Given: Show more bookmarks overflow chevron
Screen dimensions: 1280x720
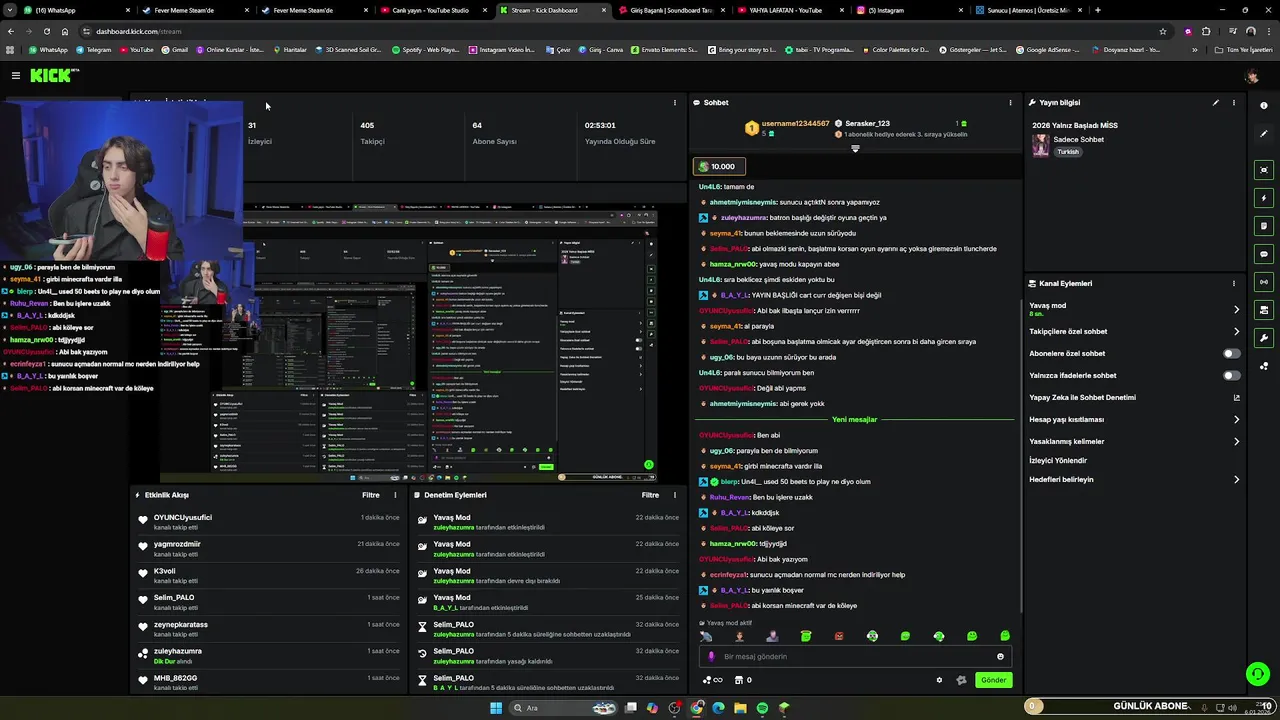Looking at the screenshot, I should (1194, 49).
